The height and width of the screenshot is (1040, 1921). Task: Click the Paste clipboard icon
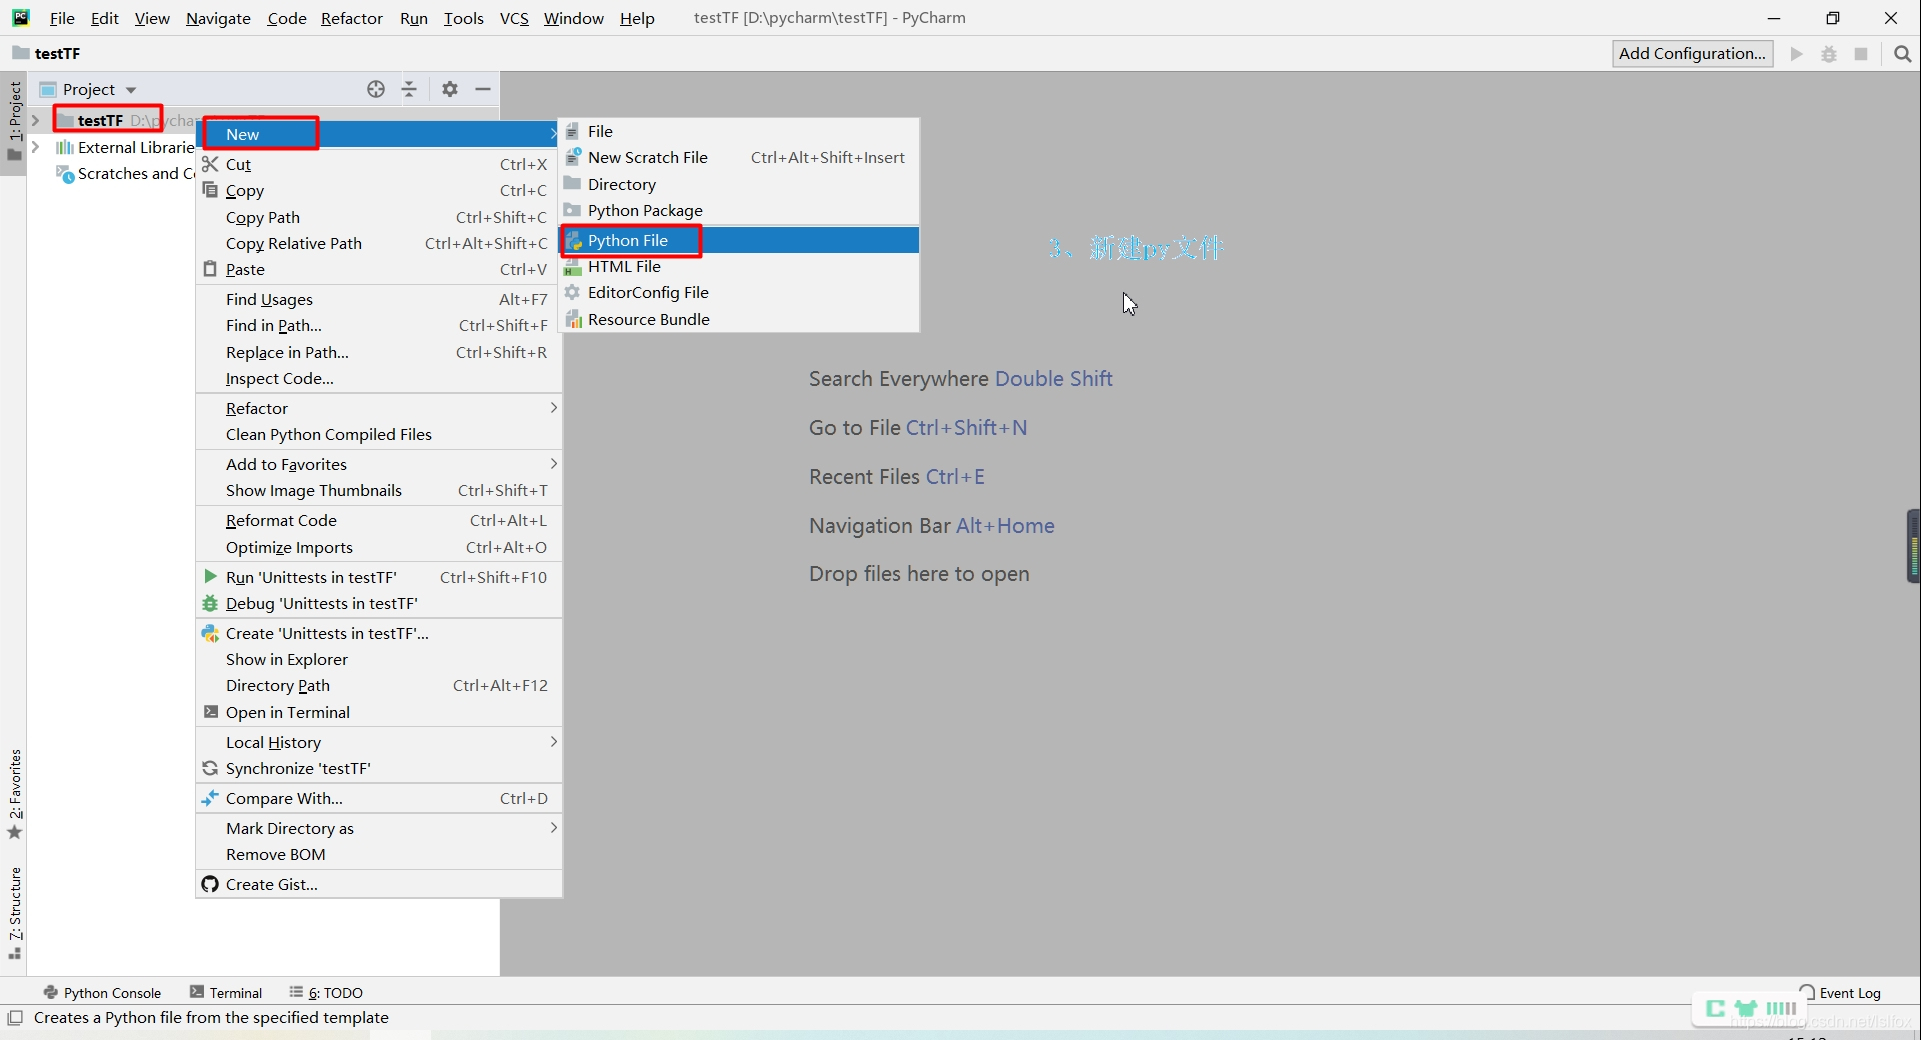210,269
